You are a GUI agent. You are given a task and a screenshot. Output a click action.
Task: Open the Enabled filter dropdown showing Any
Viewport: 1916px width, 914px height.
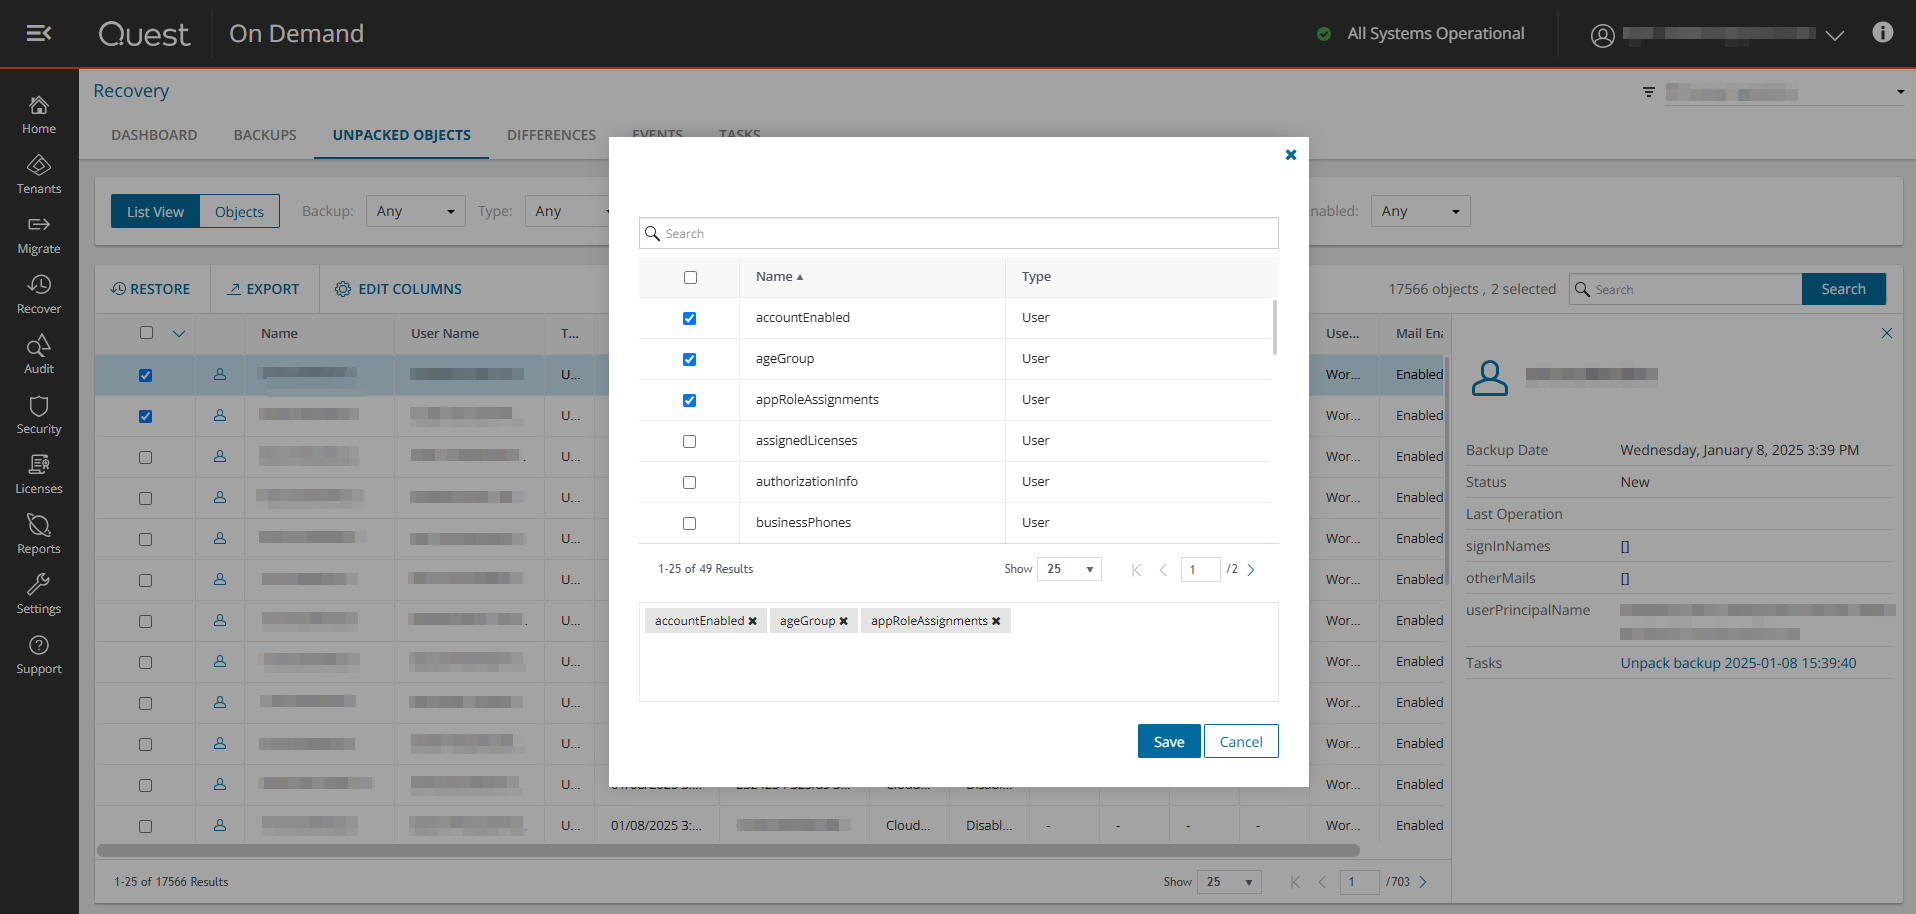(x=1420, y=211)
